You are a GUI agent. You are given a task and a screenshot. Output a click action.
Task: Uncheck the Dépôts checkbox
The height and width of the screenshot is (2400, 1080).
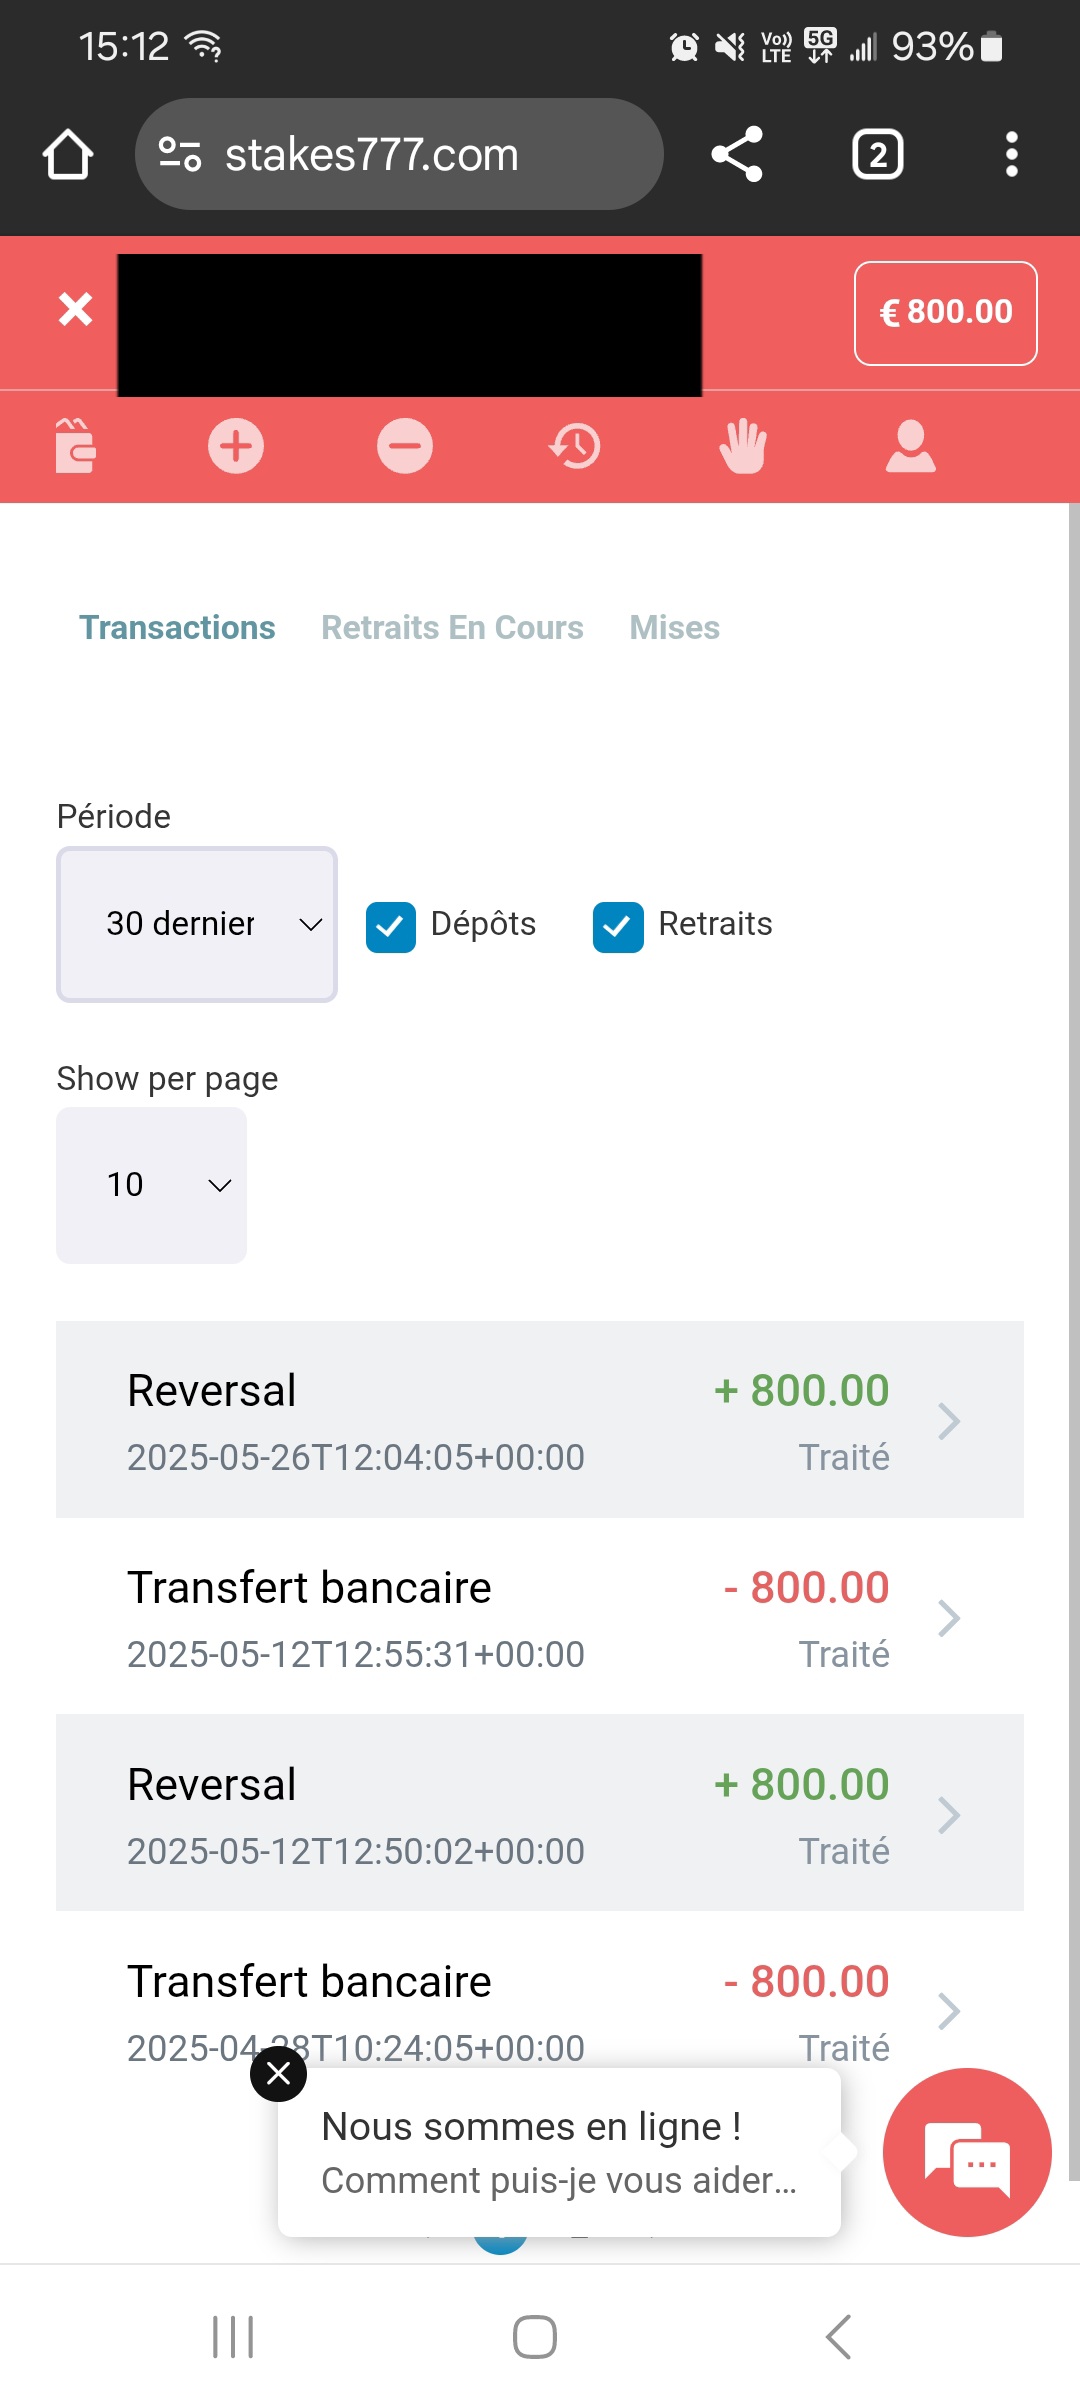391,927
